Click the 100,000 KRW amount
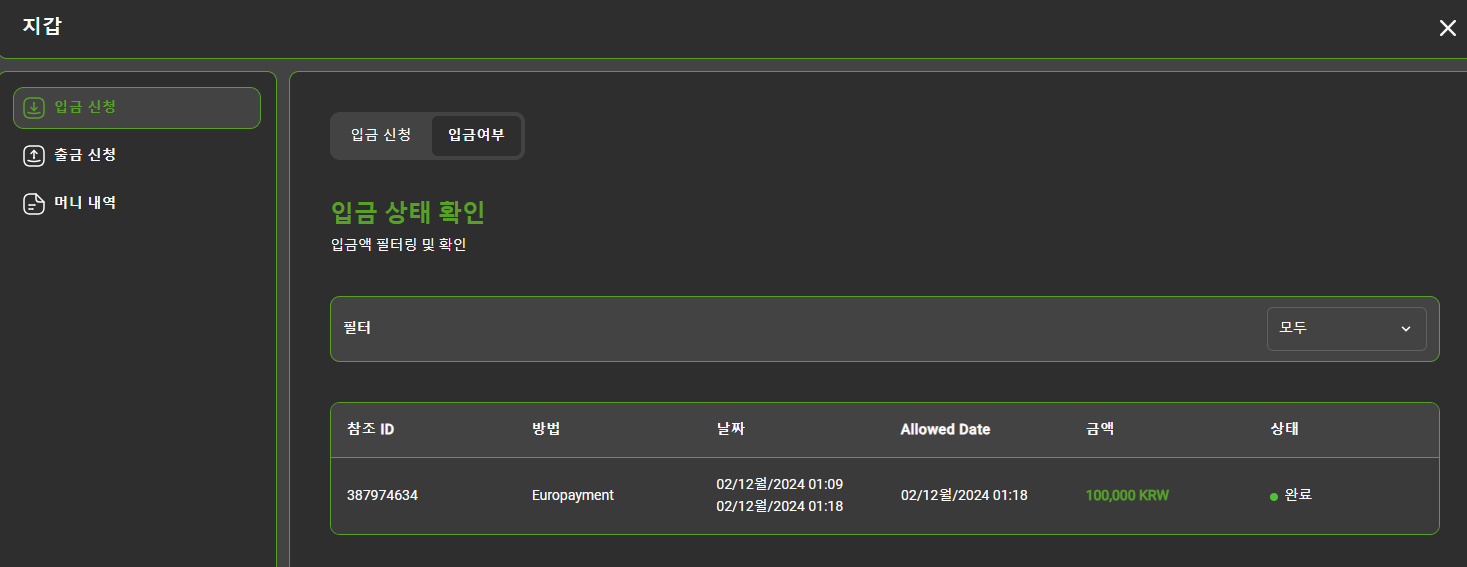Viewport: 1467px width, 567px height. point(1127,495)
